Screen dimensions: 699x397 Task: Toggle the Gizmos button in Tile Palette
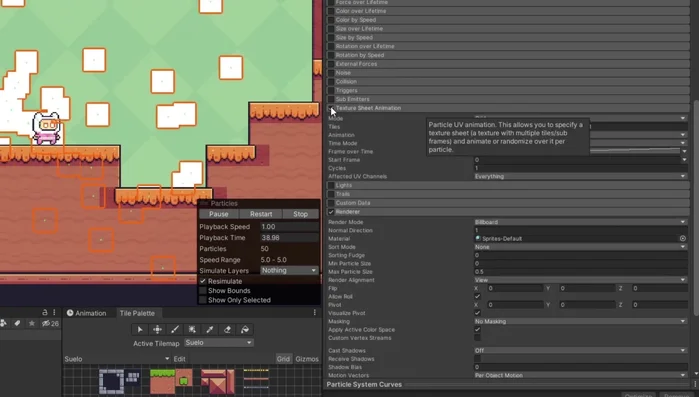tap(307, 359)
